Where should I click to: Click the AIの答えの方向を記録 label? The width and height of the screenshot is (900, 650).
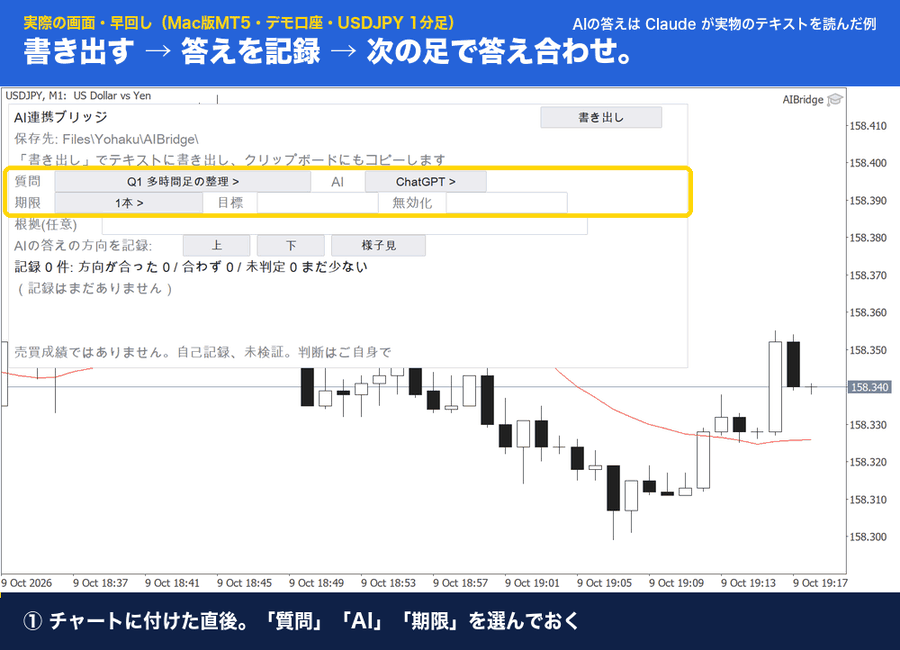83,246
